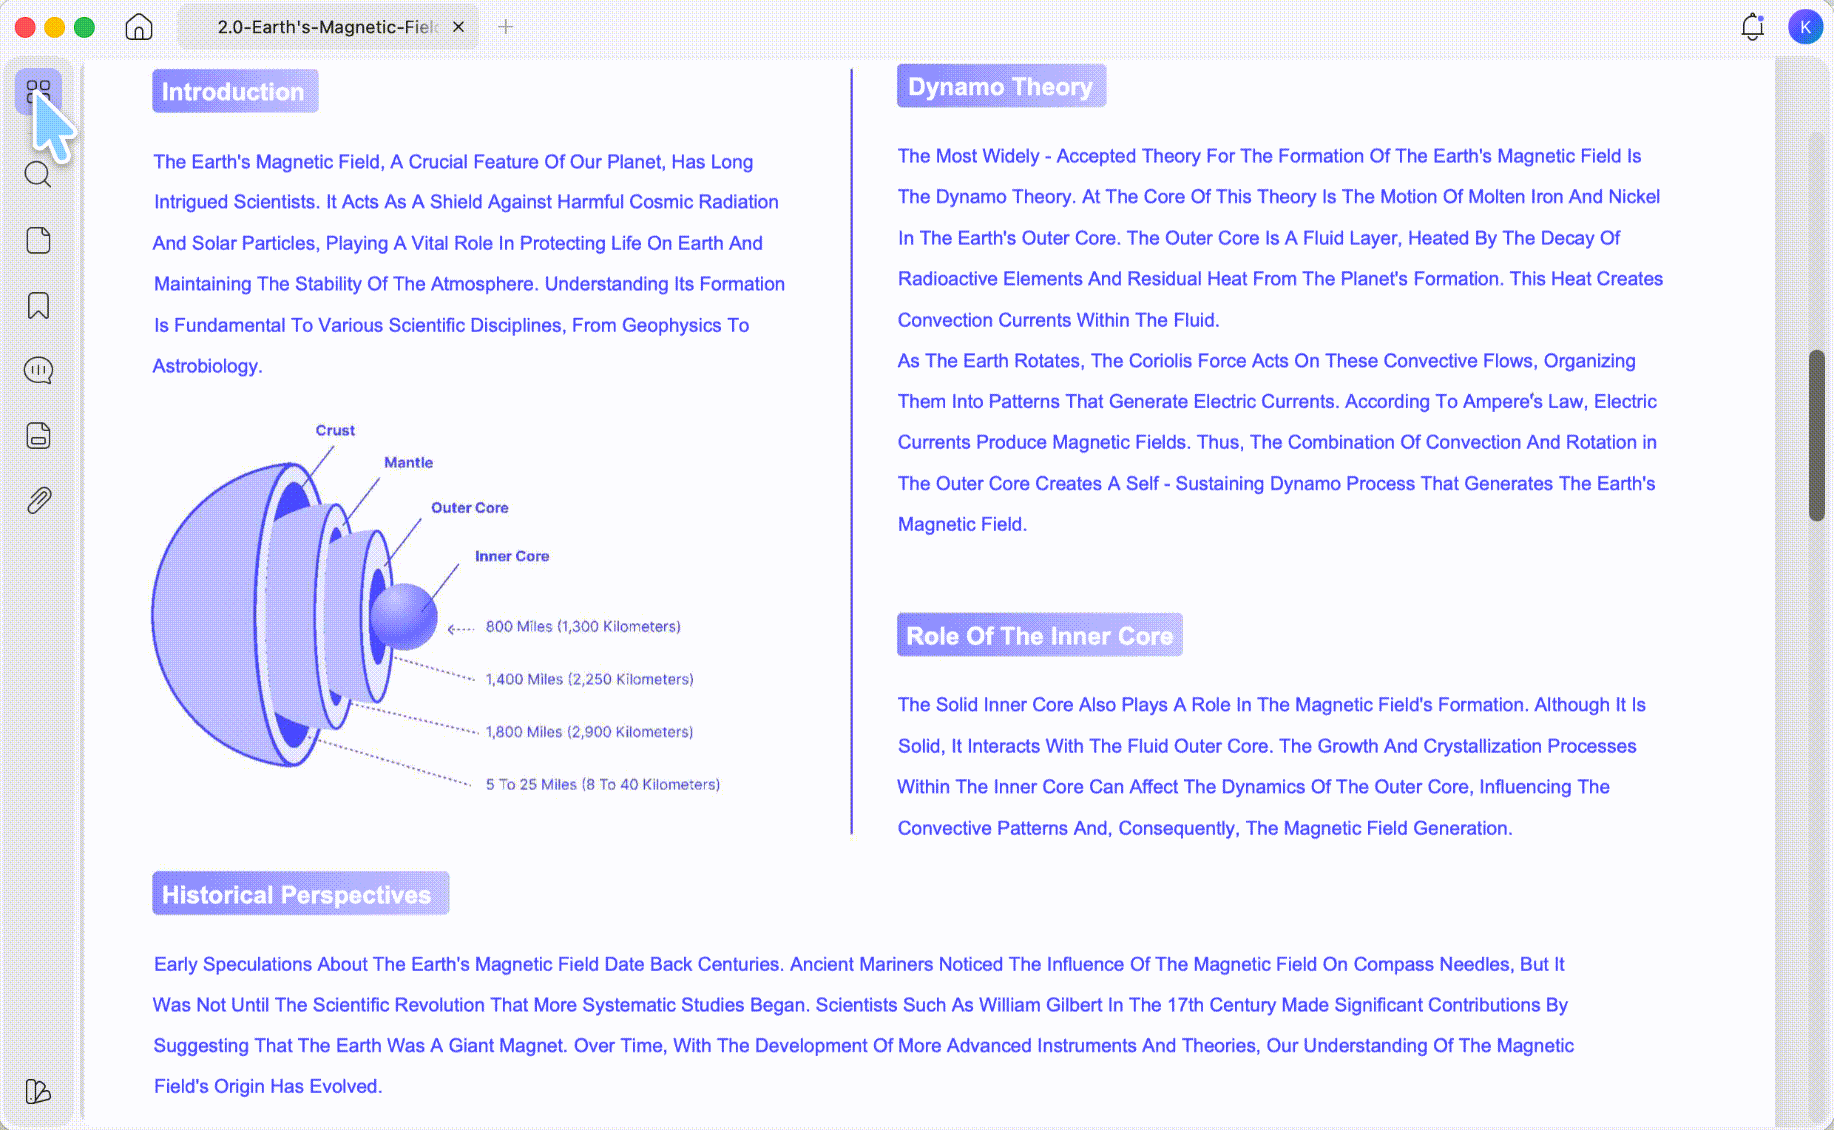Open the comments bubble icon in sidebar
Viewport: 1834px width, 1130px height.
pyautogui.click(x=38, y=370)
